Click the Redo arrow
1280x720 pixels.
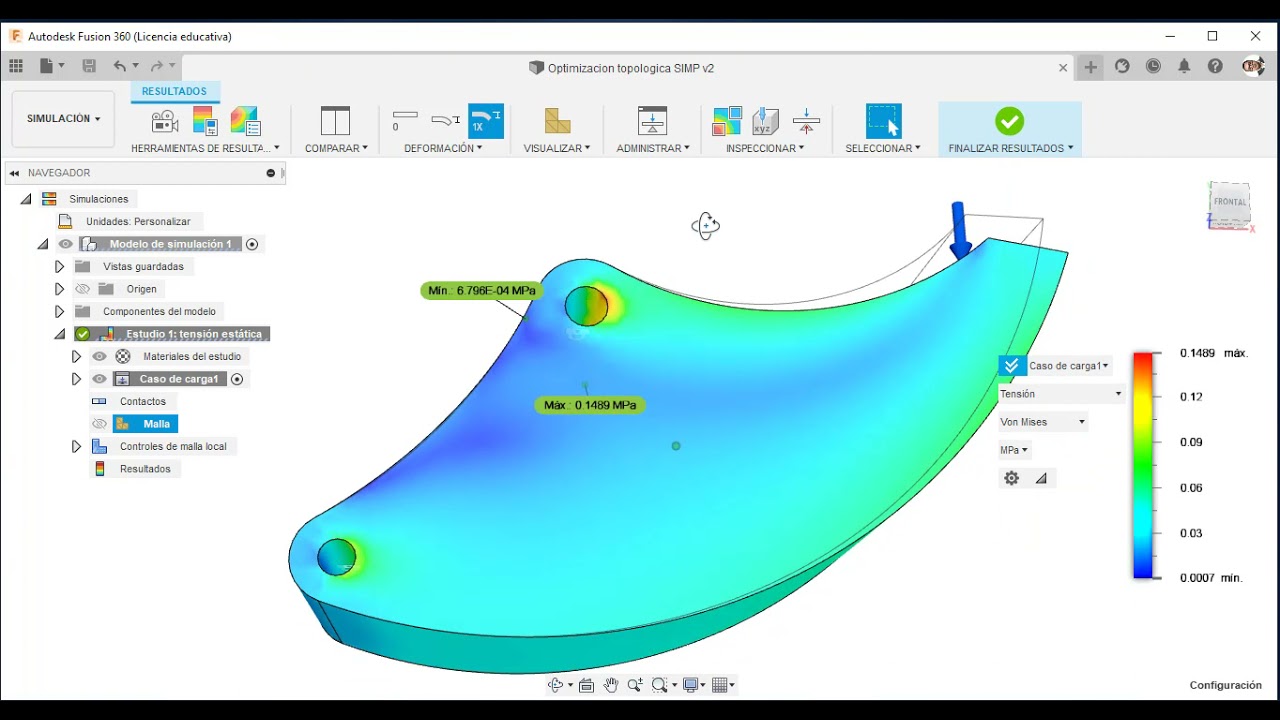[x=158, y=66]
